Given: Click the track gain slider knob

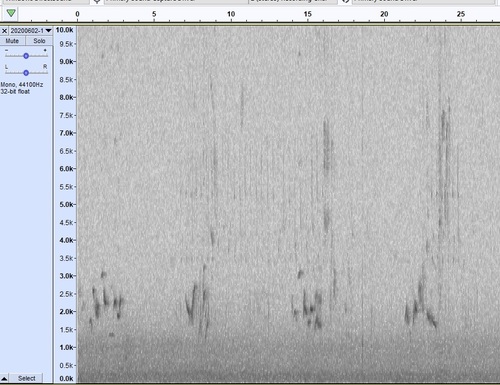Looking at the screenshot, I should (26, 56).
